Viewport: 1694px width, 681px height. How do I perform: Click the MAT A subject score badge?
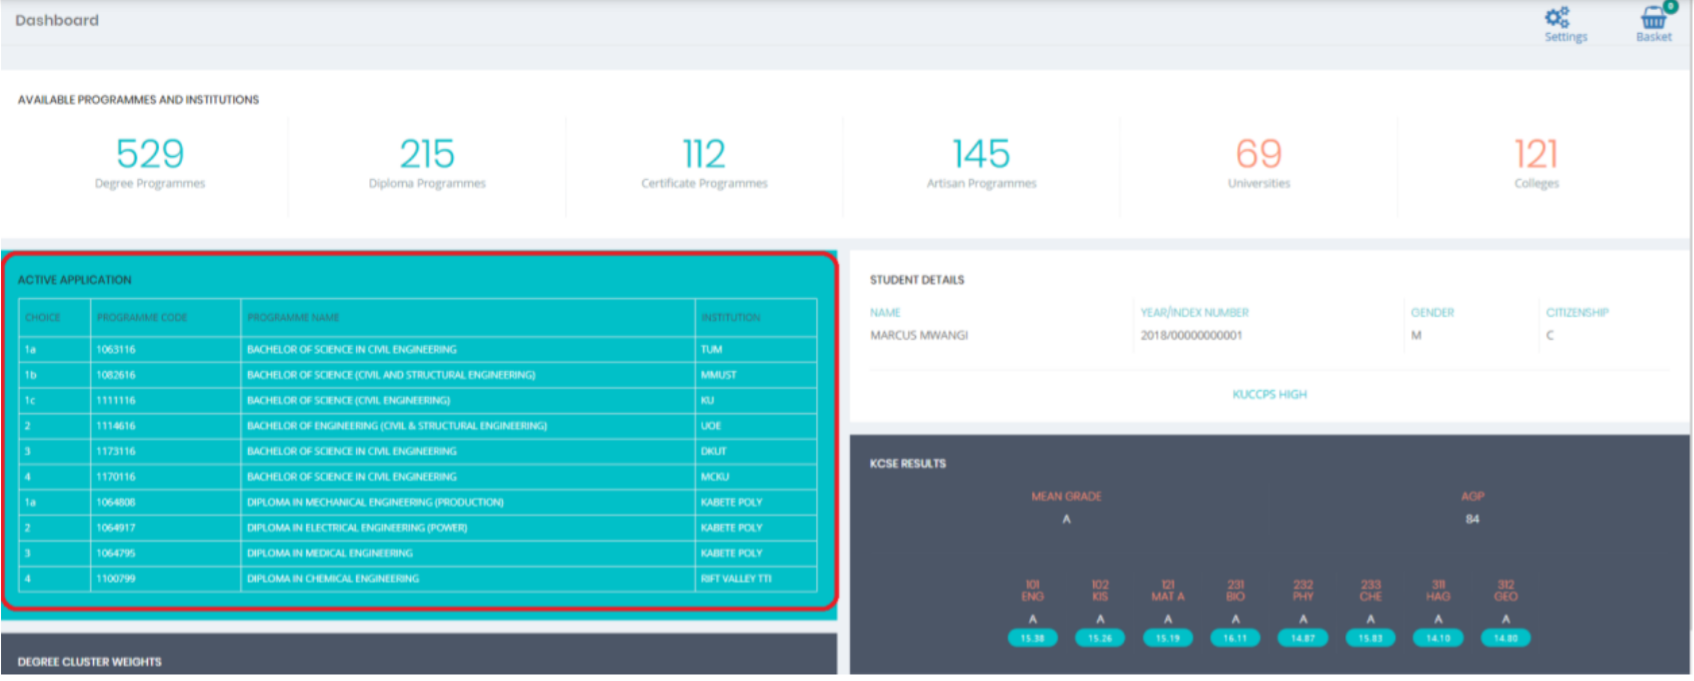1167,638
